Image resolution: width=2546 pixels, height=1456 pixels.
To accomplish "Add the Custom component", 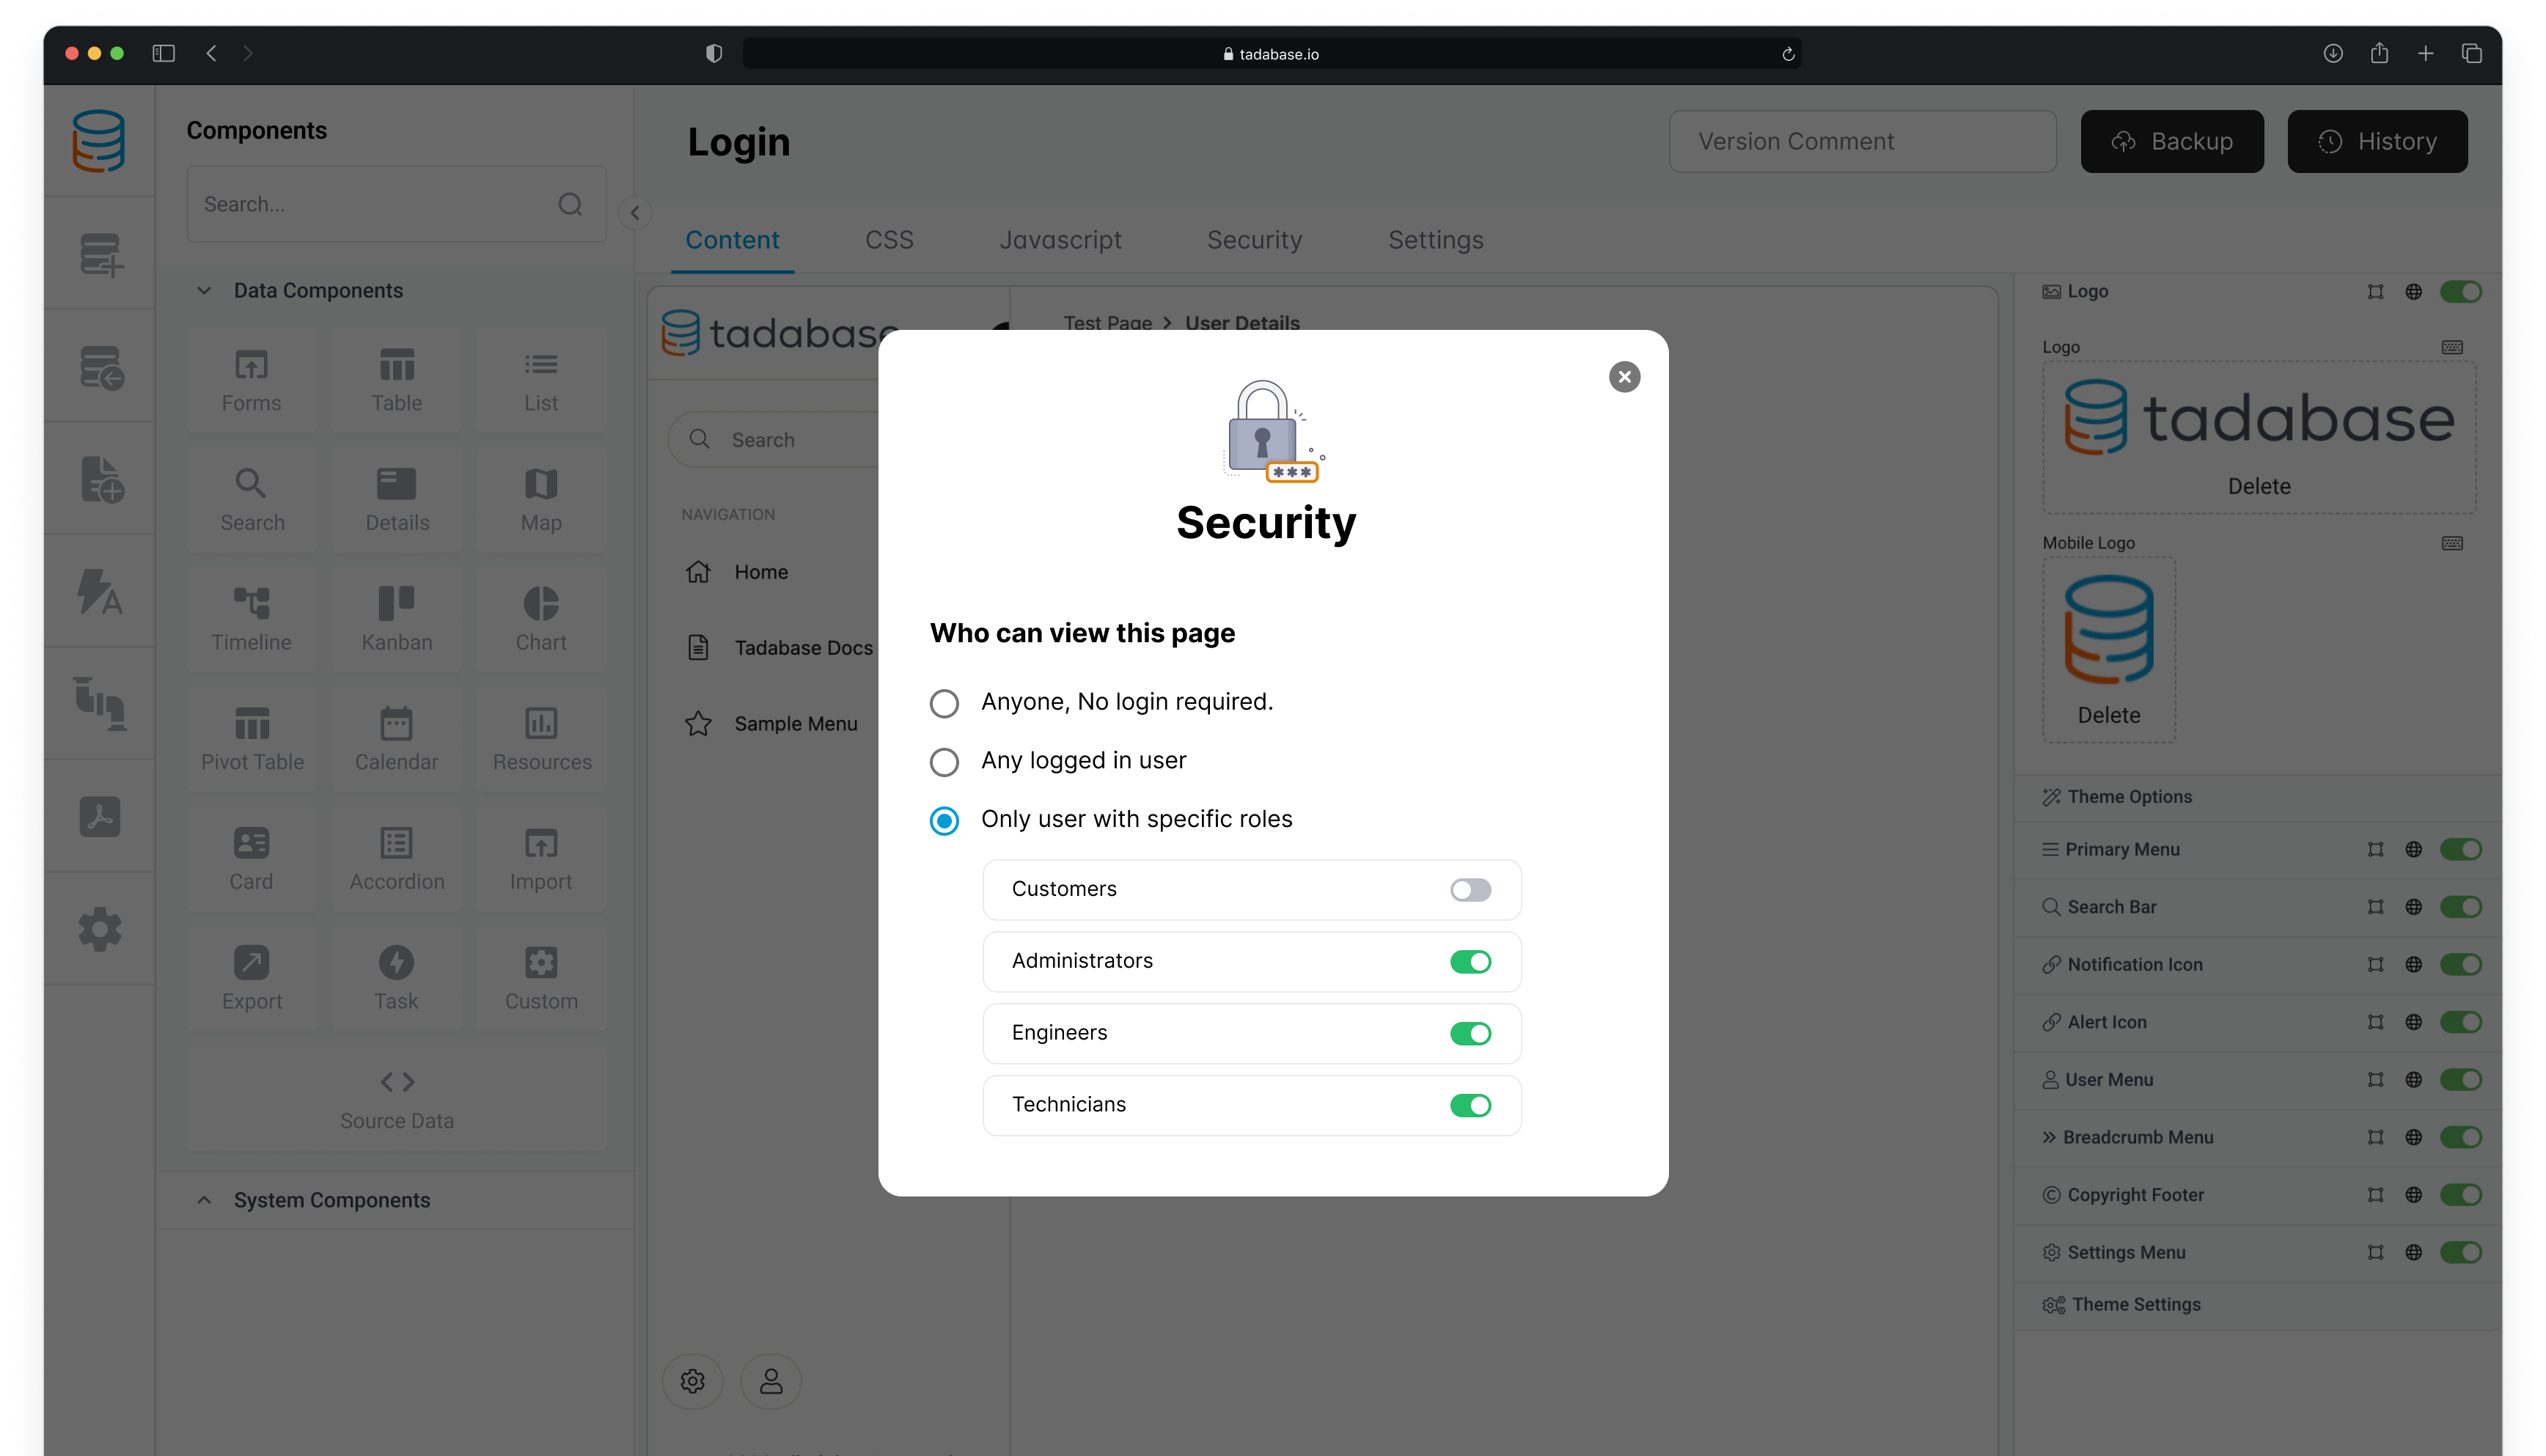I will click(x=541, y=979).
